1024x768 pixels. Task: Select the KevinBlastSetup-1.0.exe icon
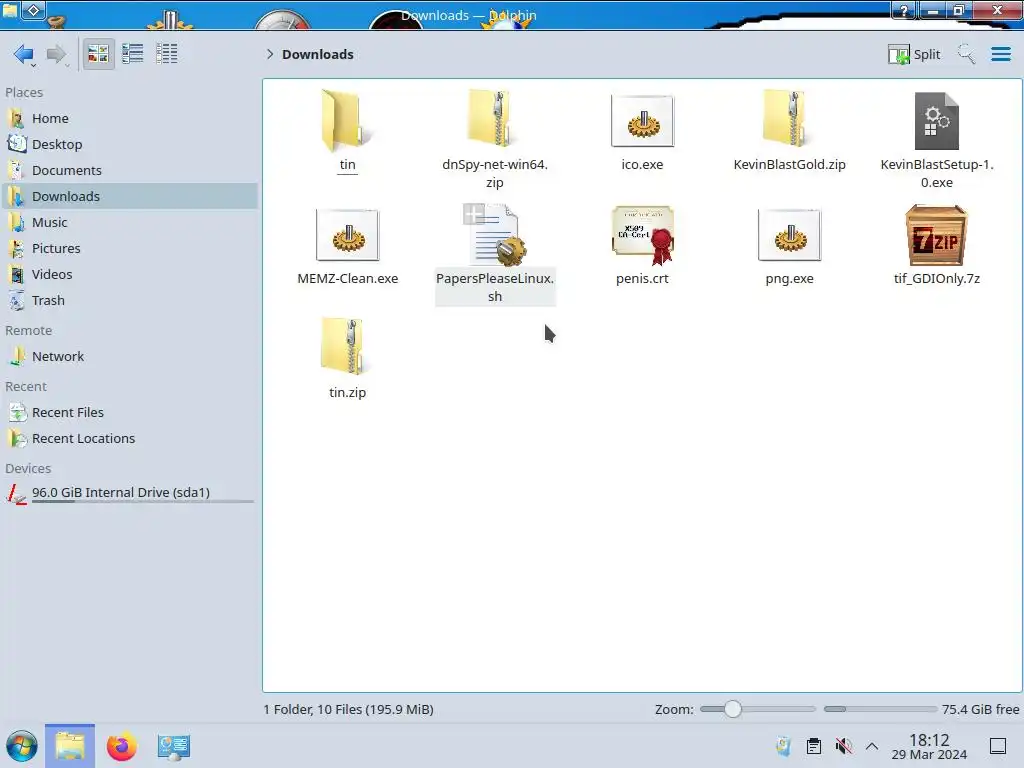coord(936,121)
